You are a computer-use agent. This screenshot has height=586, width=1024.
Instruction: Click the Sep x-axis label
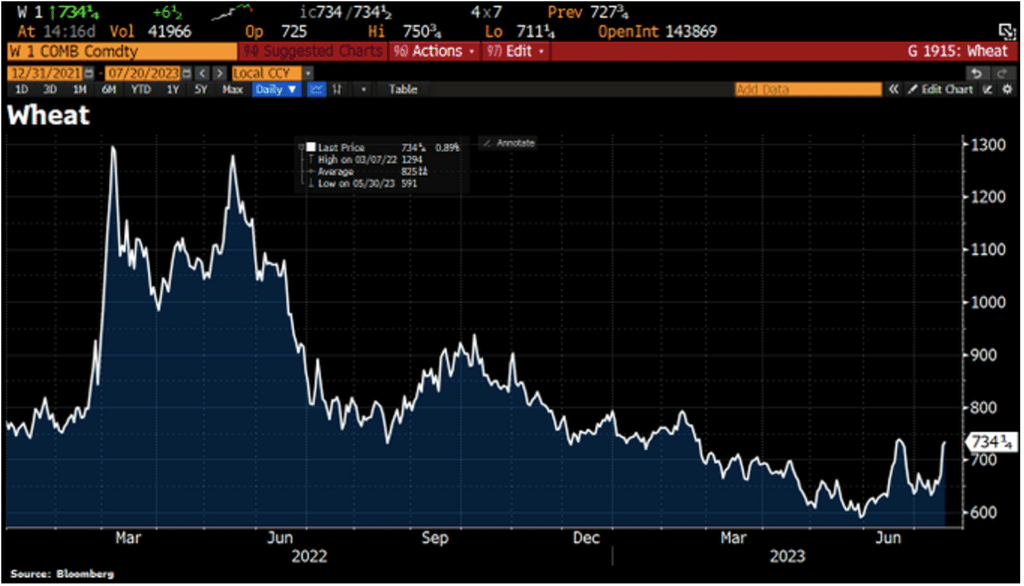tap(435, 538)
